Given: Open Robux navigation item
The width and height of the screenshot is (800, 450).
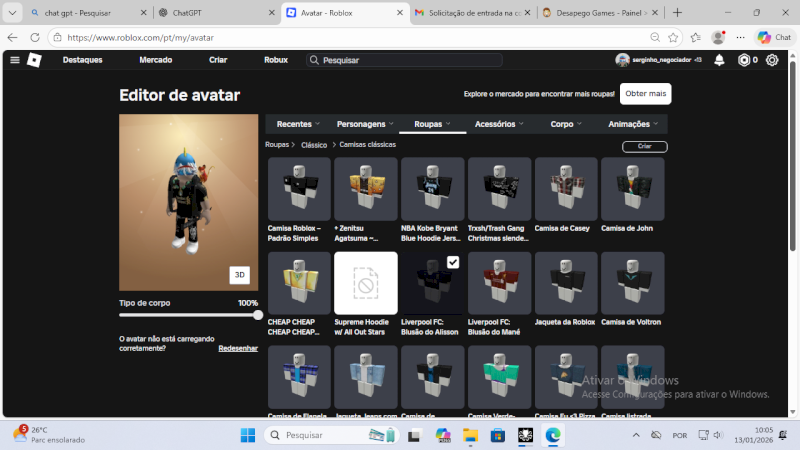Looking at the screenshot, I should point(276,60).
